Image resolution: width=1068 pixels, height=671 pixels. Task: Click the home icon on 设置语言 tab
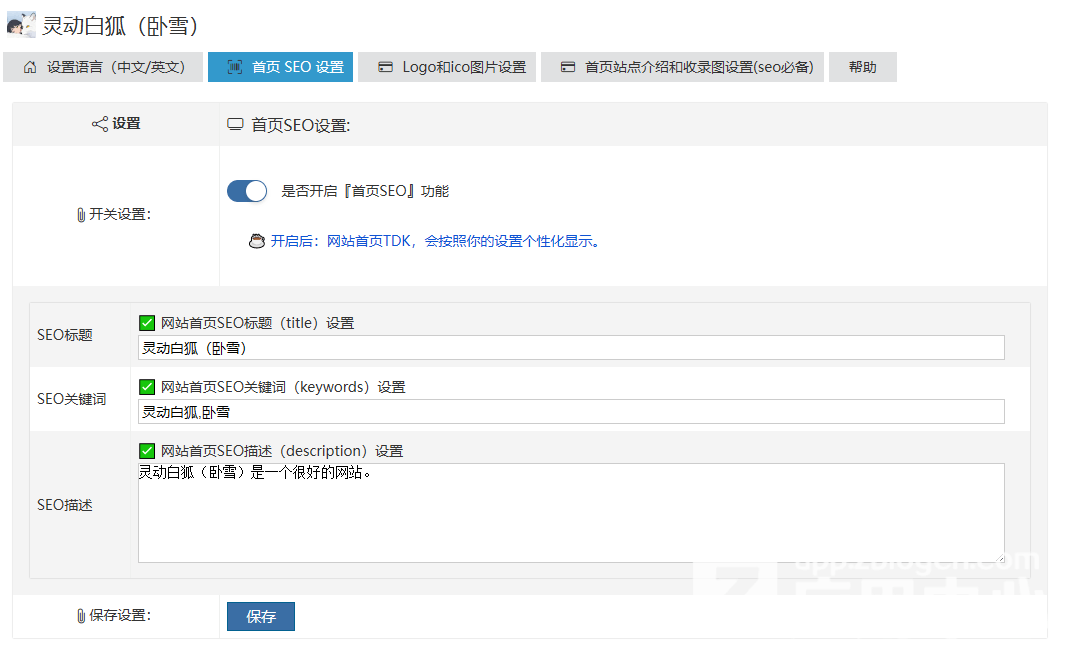click(30, 67)
